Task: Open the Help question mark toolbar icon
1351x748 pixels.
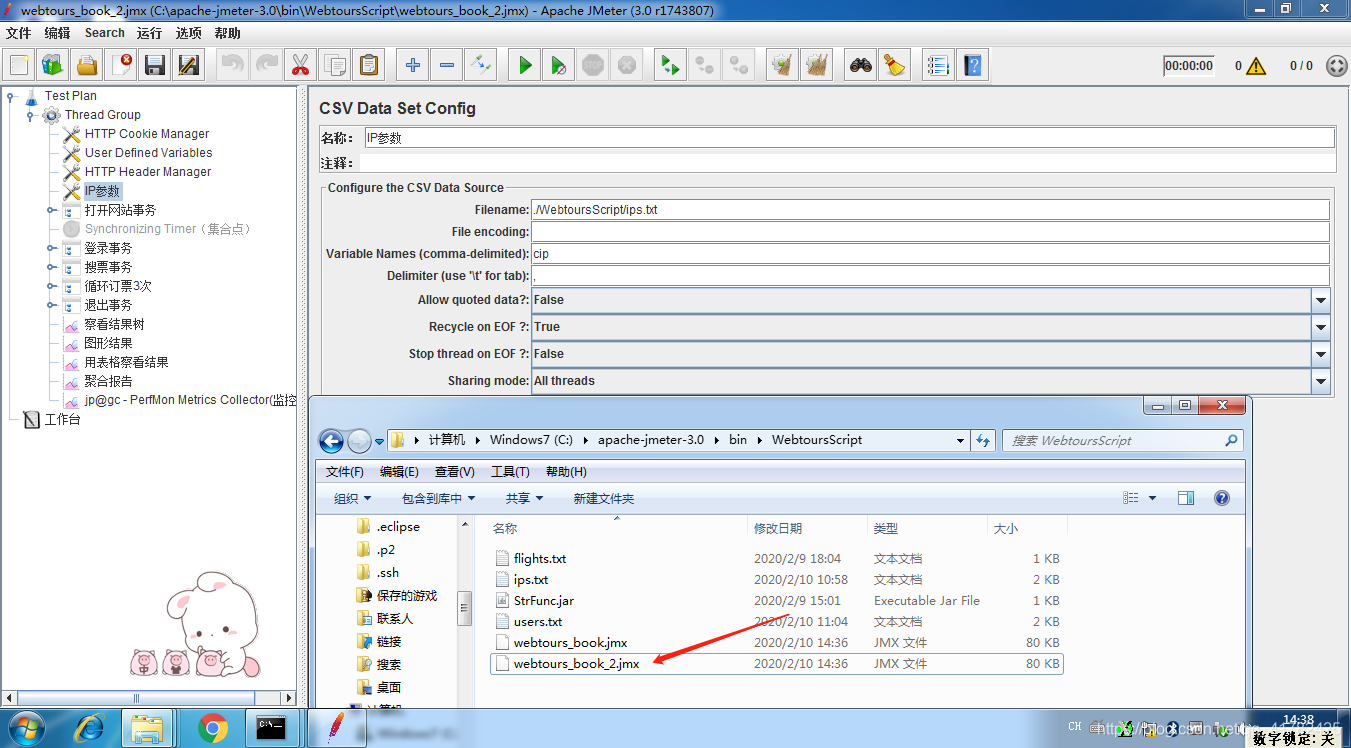Action: (972, 66)
